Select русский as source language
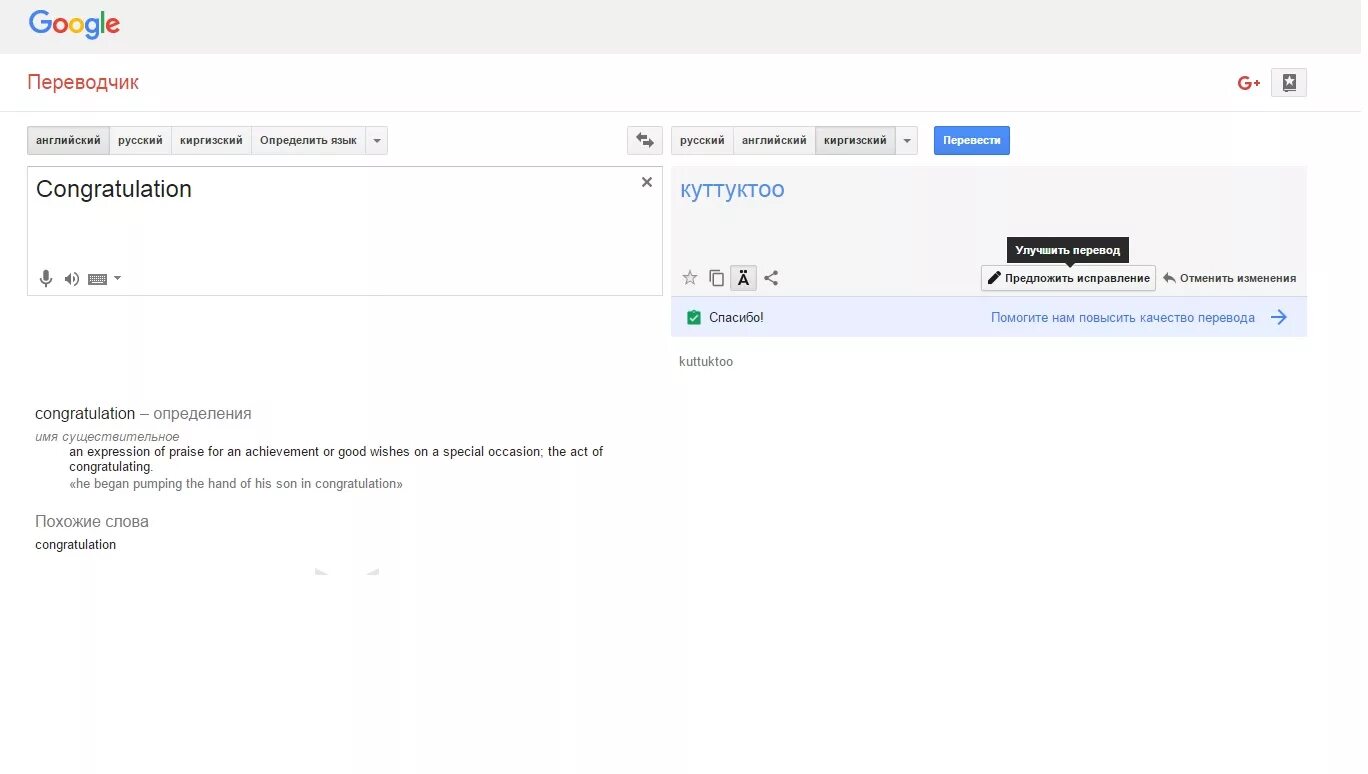 click(140, 141)
